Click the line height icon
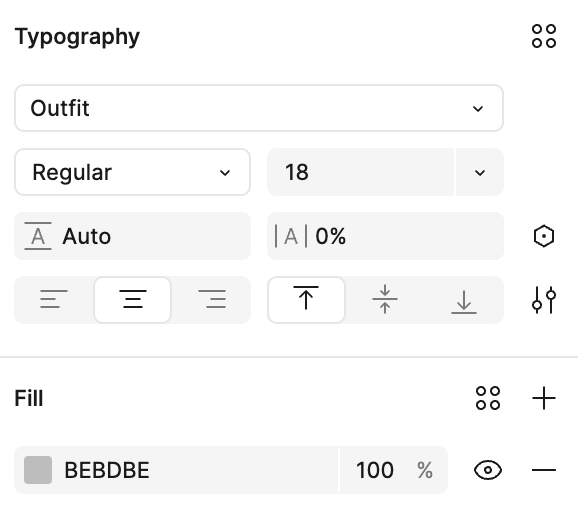Screen dimensions: 578x516 coord(38,236)
